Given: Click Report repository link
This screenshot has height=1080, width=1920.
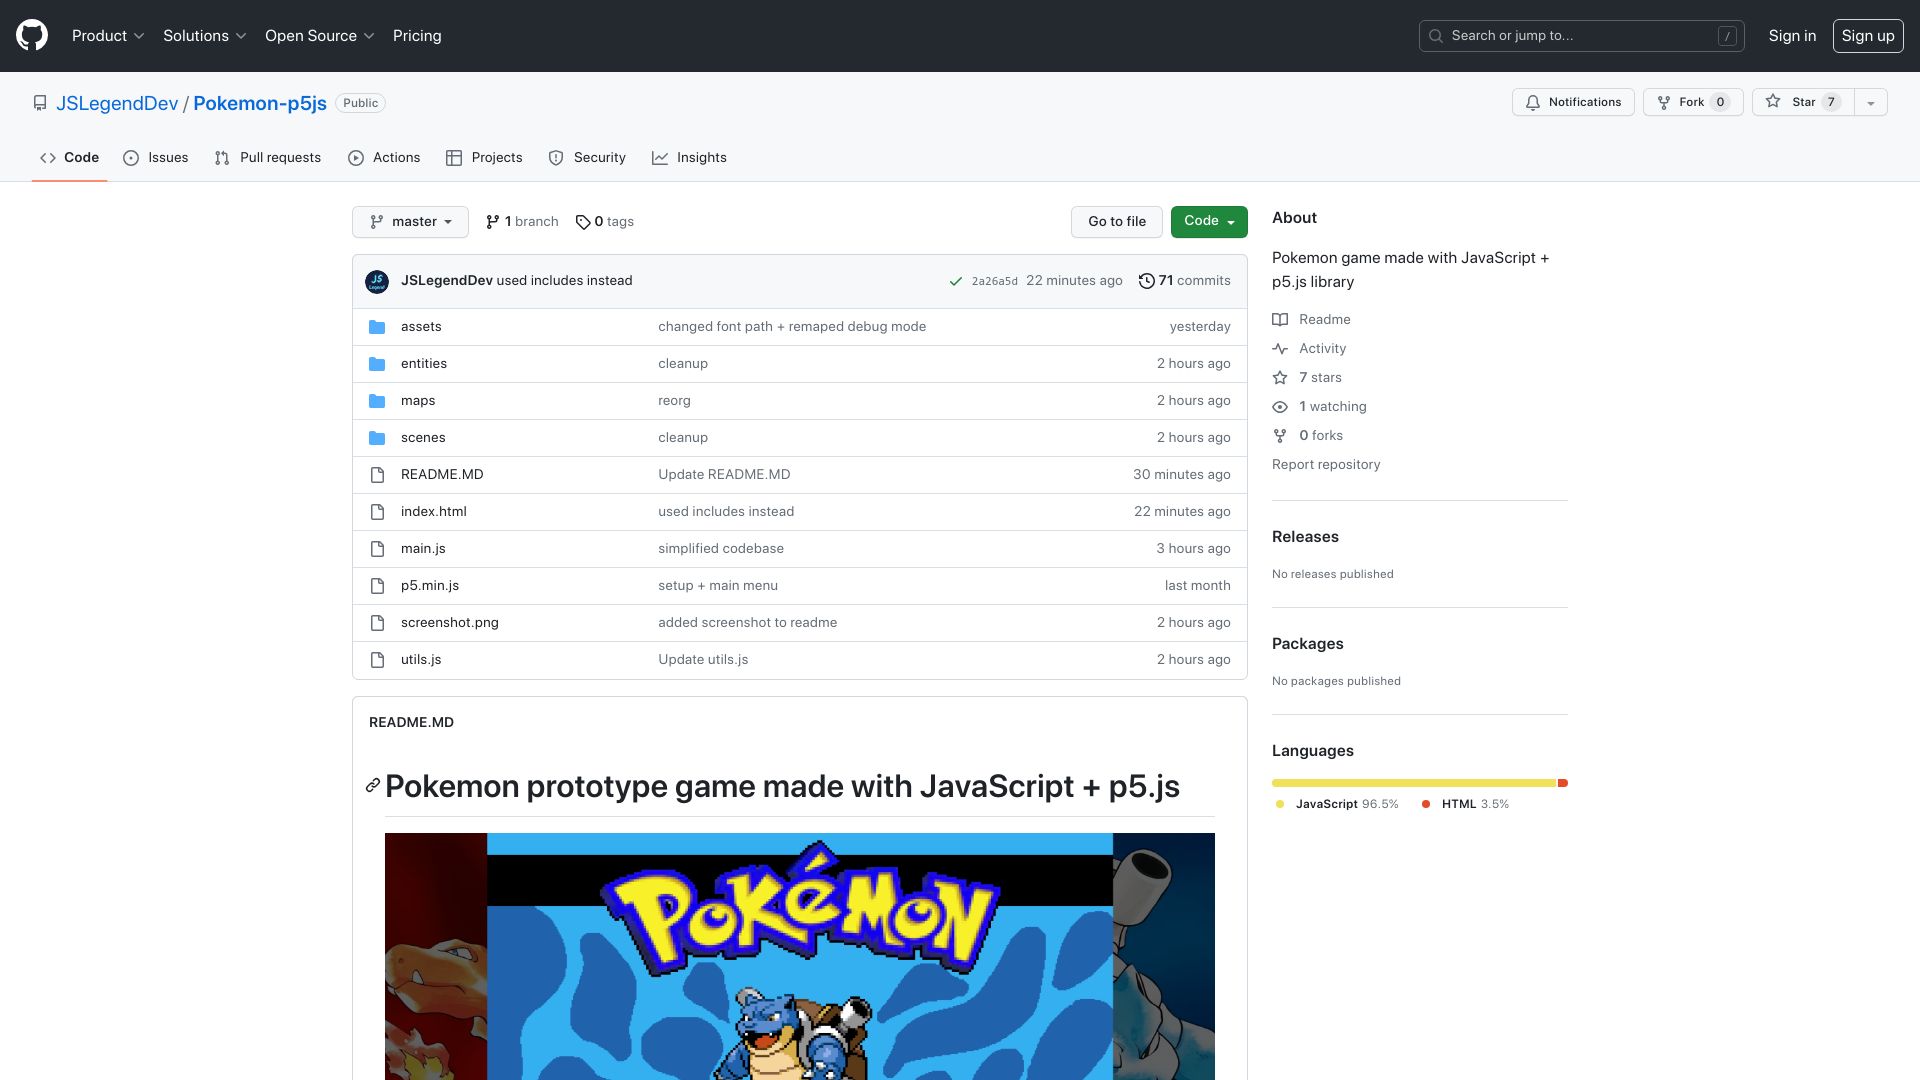Looking at the screenshot, I should tap(1326, 465).
